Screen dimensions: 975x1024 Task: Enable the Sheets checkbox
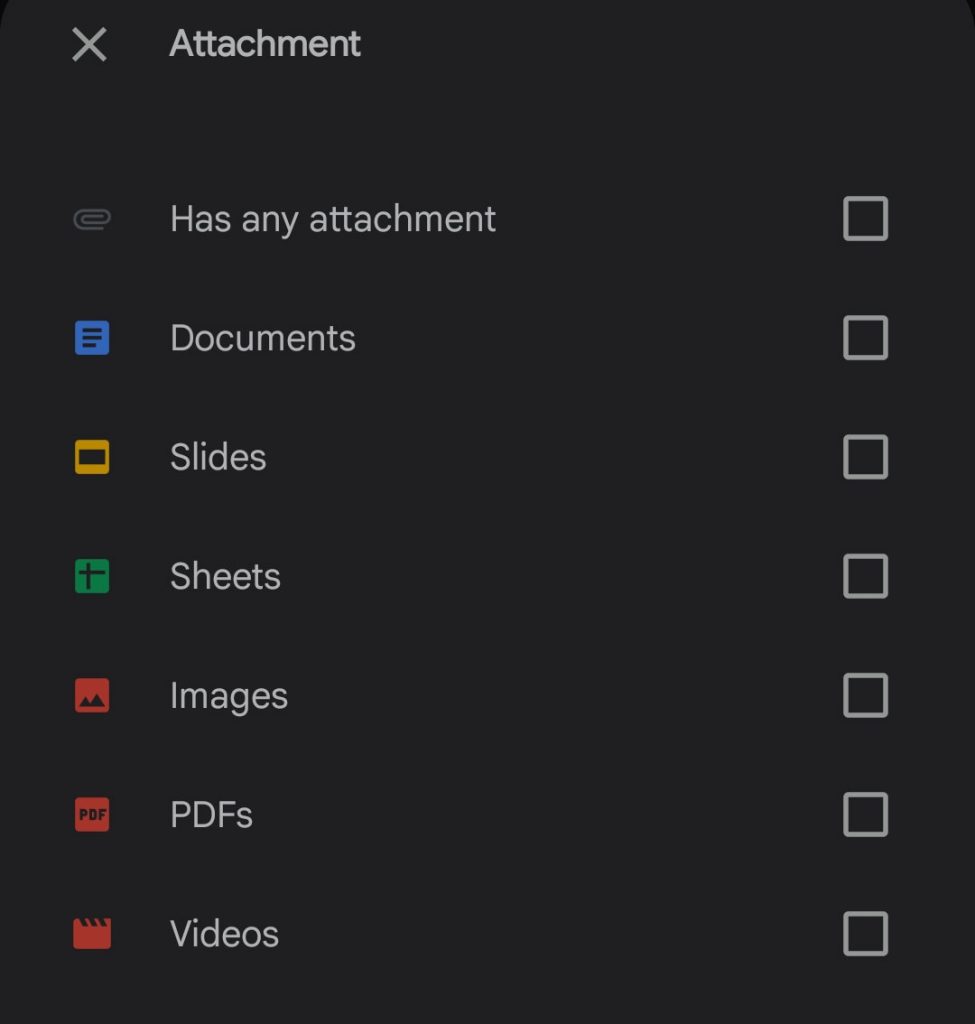click(864, 576)
